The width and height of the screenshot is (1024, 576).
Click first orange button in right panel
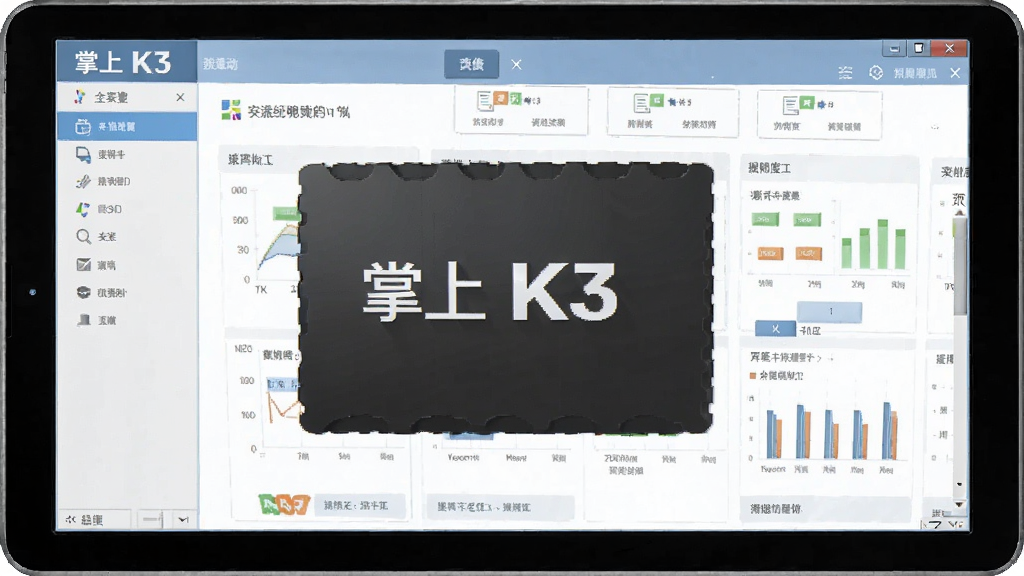tap(770, 253)
